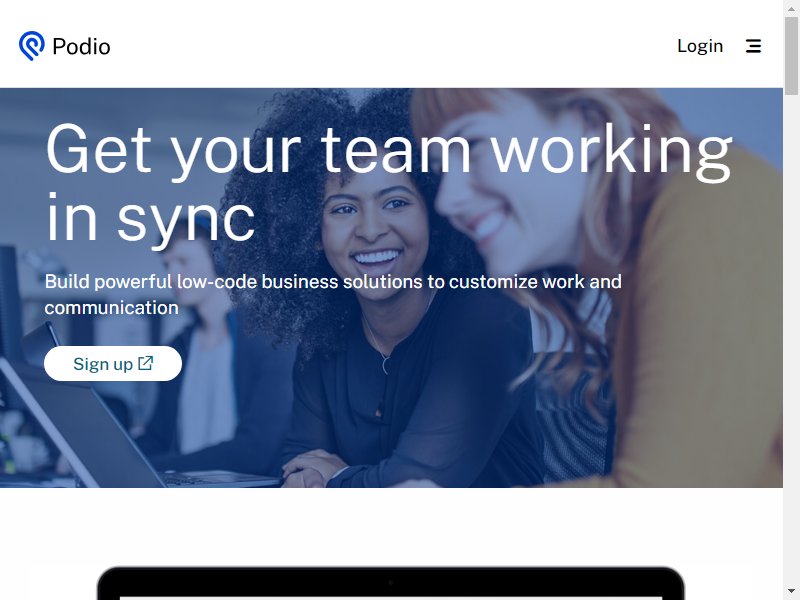Image resolution: width=800 pixels, height=600 pixels.
Task: Click the Sign up button
Action: [113, 364]
